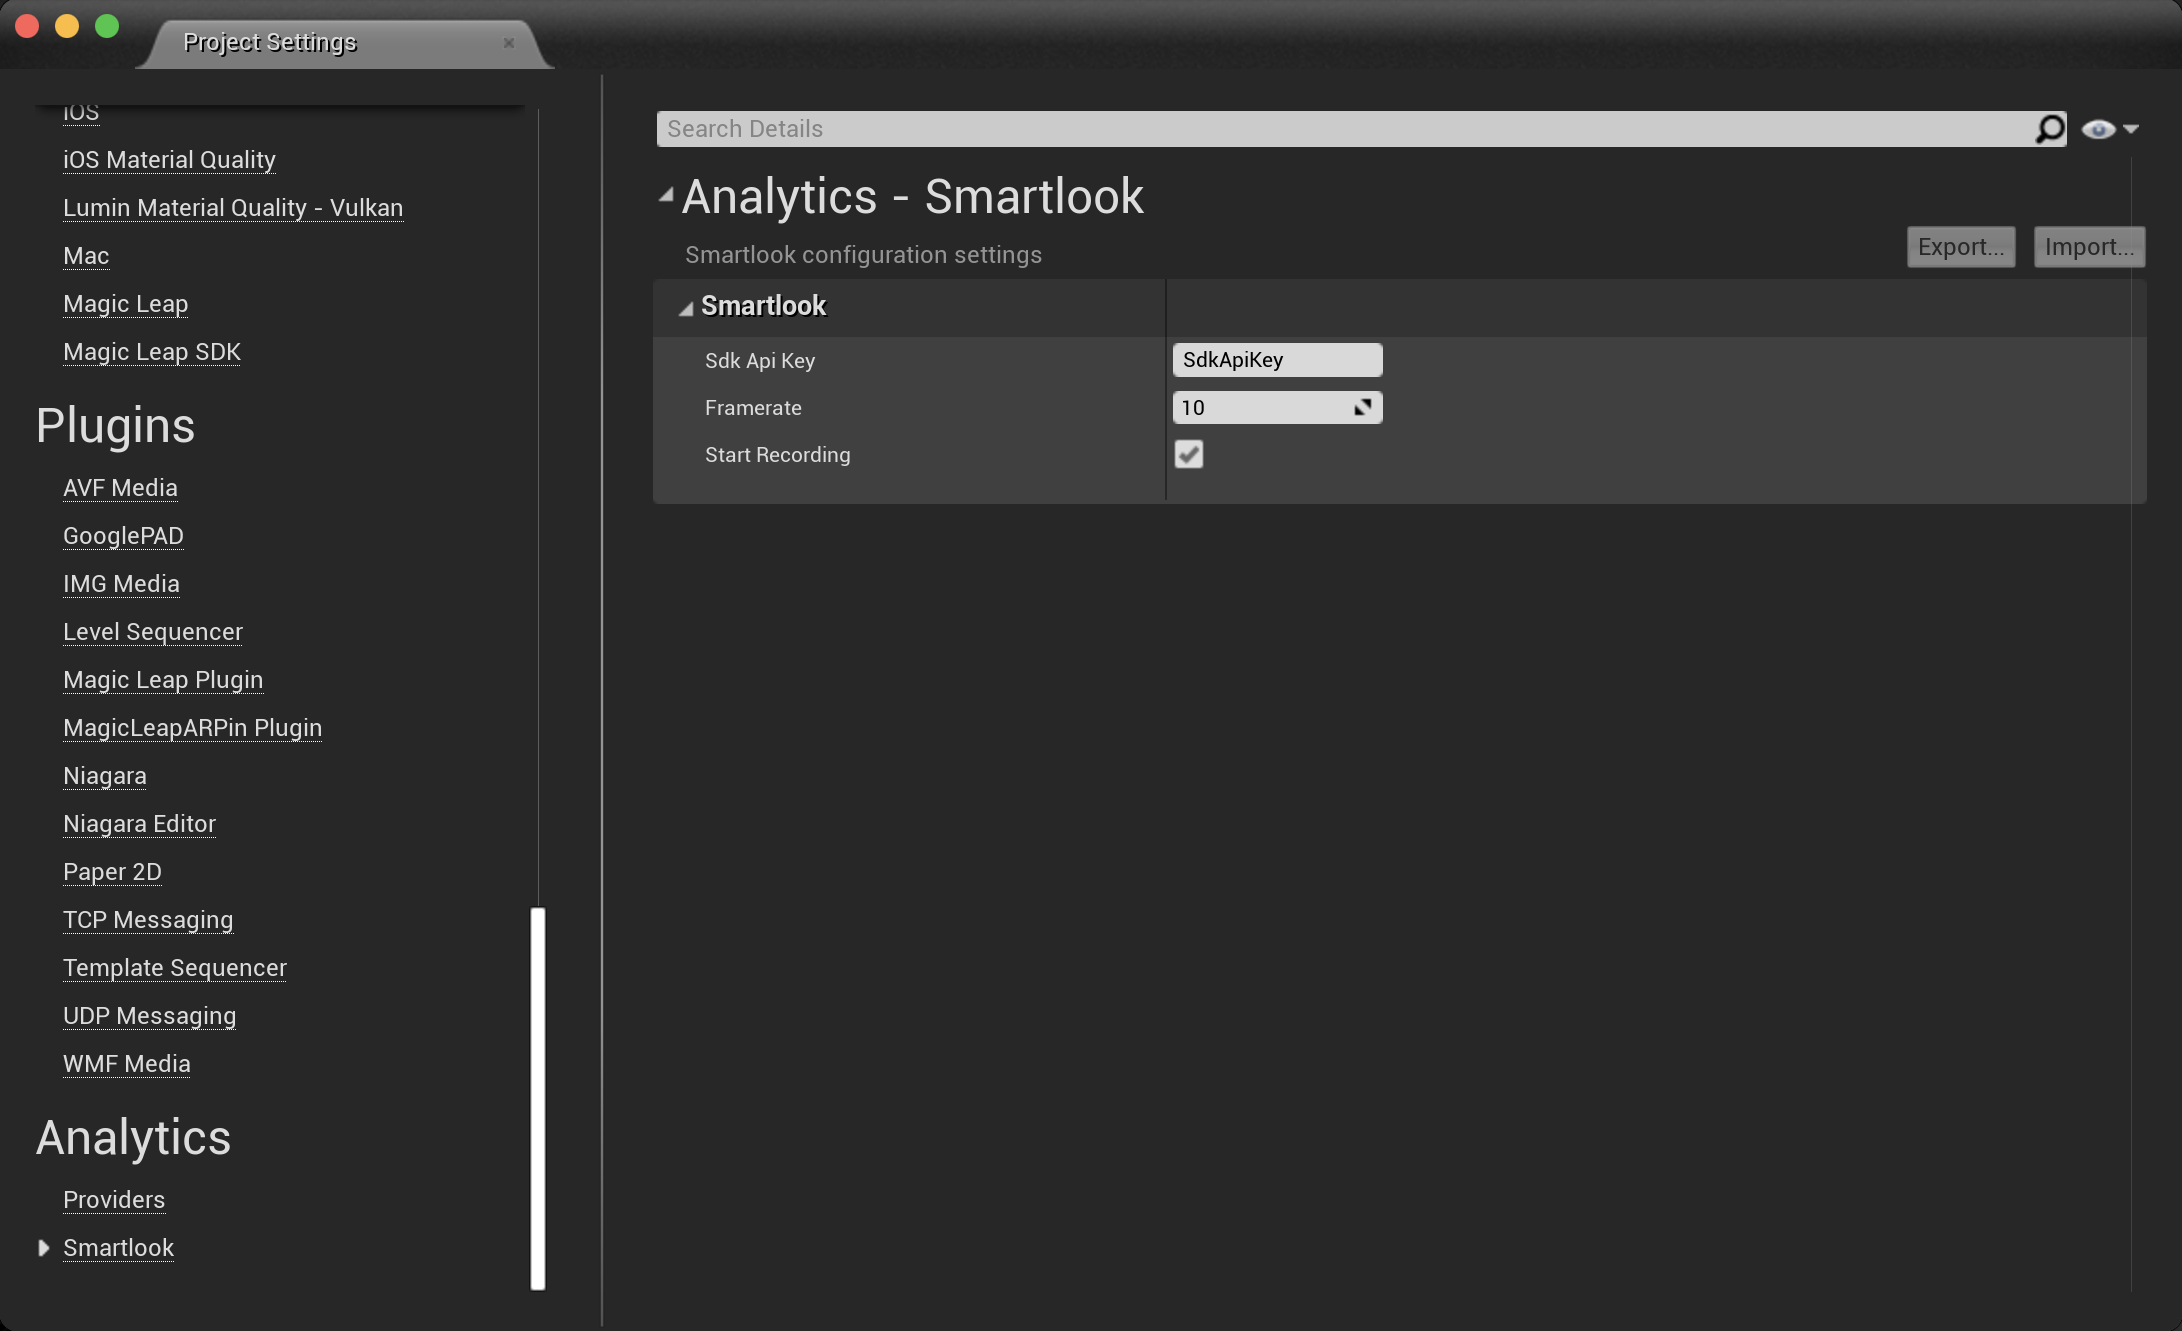Image resolution: width=2182 pixels, height=1331 pixels.
Task: Focus the Search Details box
Action: pos(1340,129)
